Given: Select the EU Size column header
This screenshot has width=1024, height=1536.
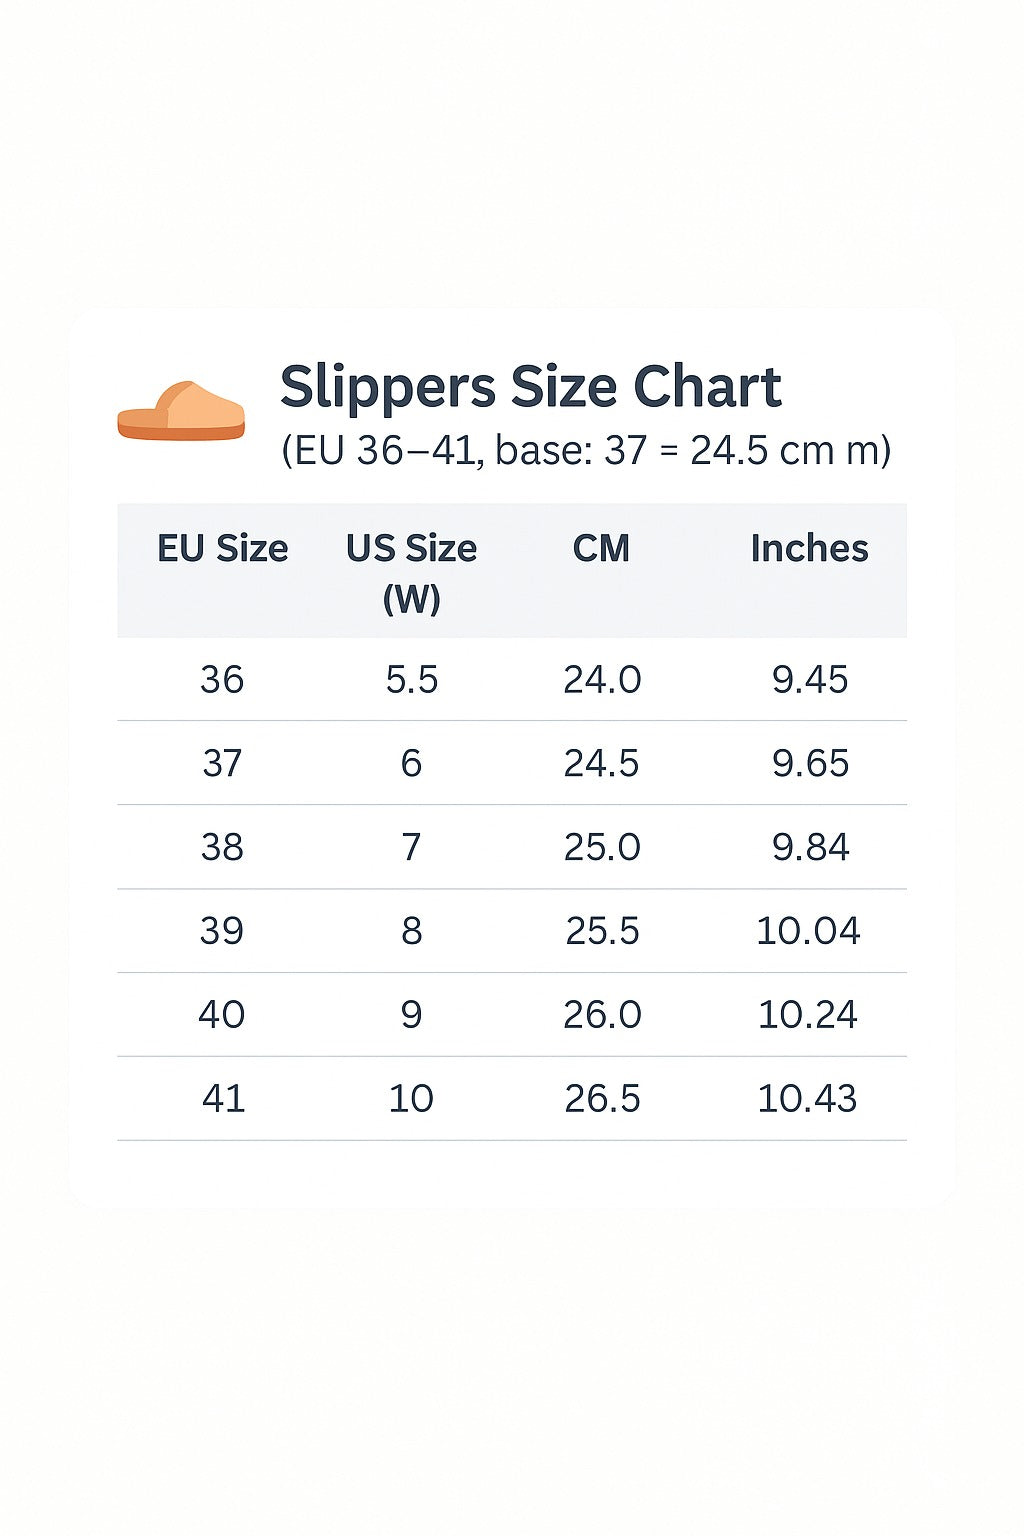Looking at the screenshot, I should [x=222, y=548].
